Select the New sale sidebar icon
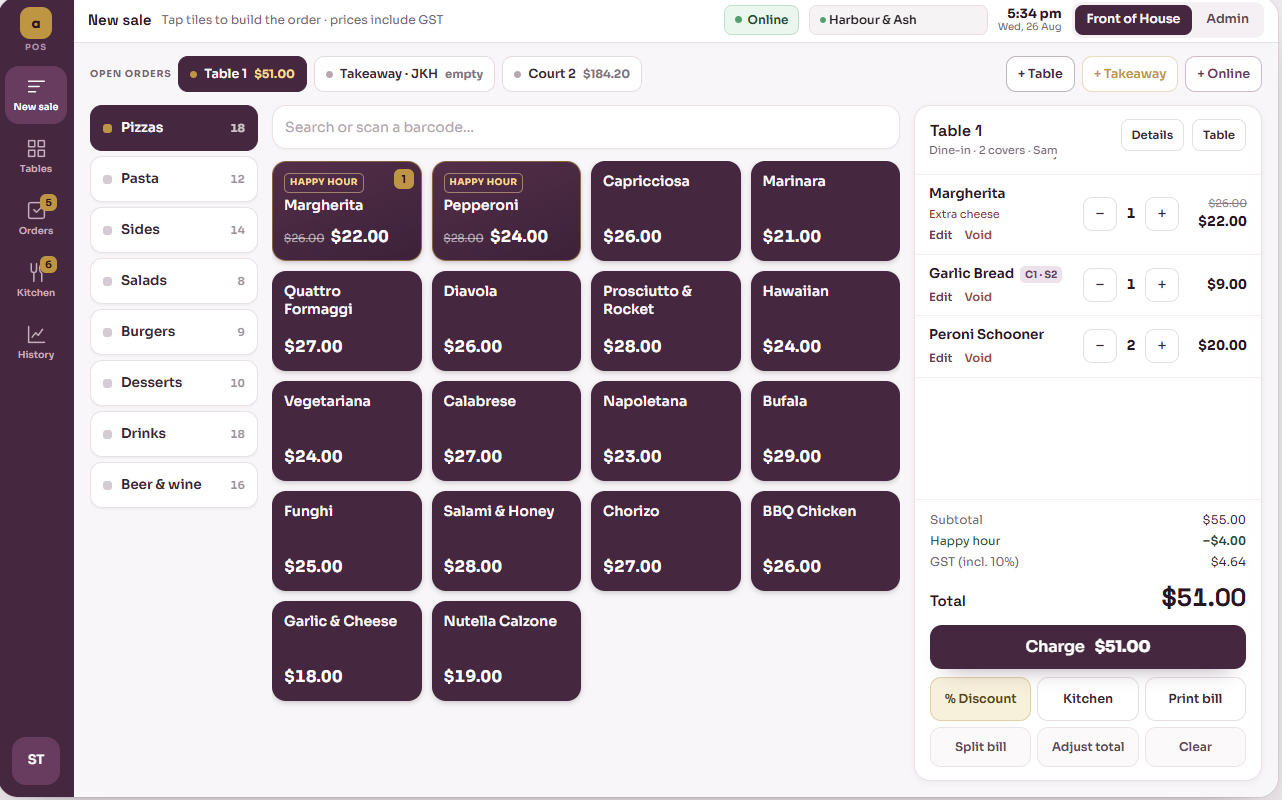This screenshot has height=800, width=1282. pyautogui.click(x=36, y=95)
